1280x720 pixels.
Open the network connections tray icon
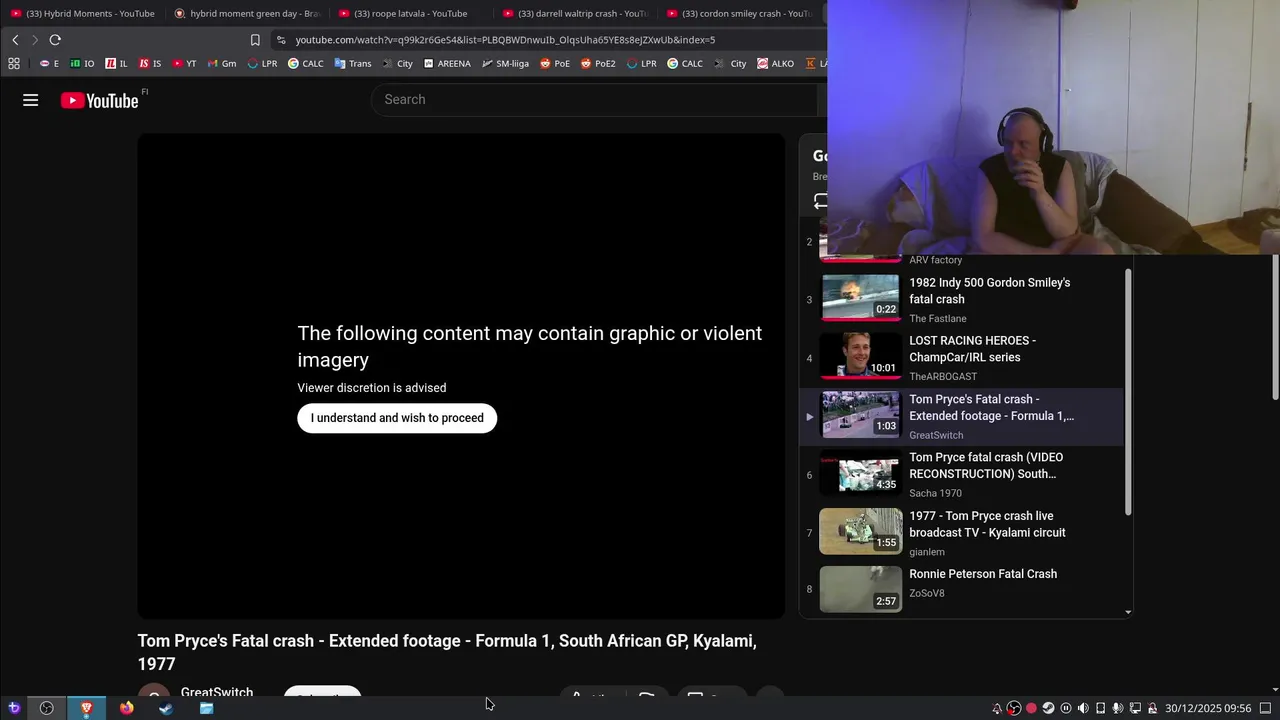pyautogui.click(x=1135, y=708)
